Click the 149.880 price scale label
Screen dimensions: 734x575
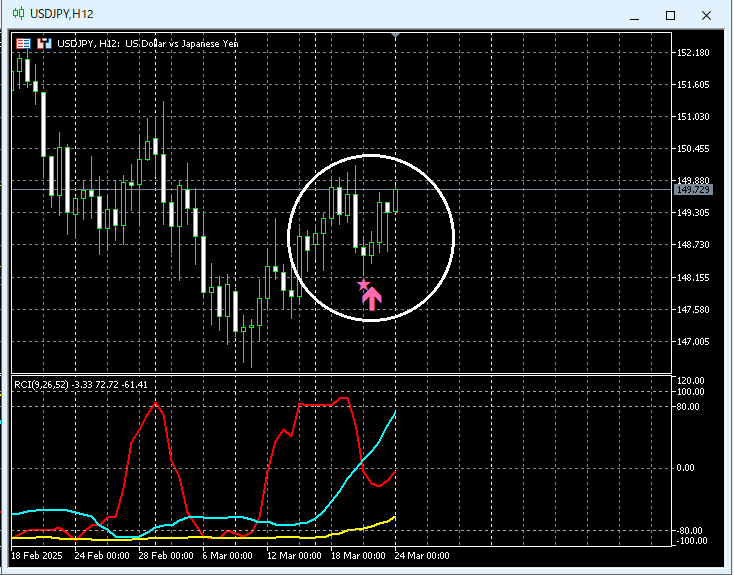pos(693,180)
